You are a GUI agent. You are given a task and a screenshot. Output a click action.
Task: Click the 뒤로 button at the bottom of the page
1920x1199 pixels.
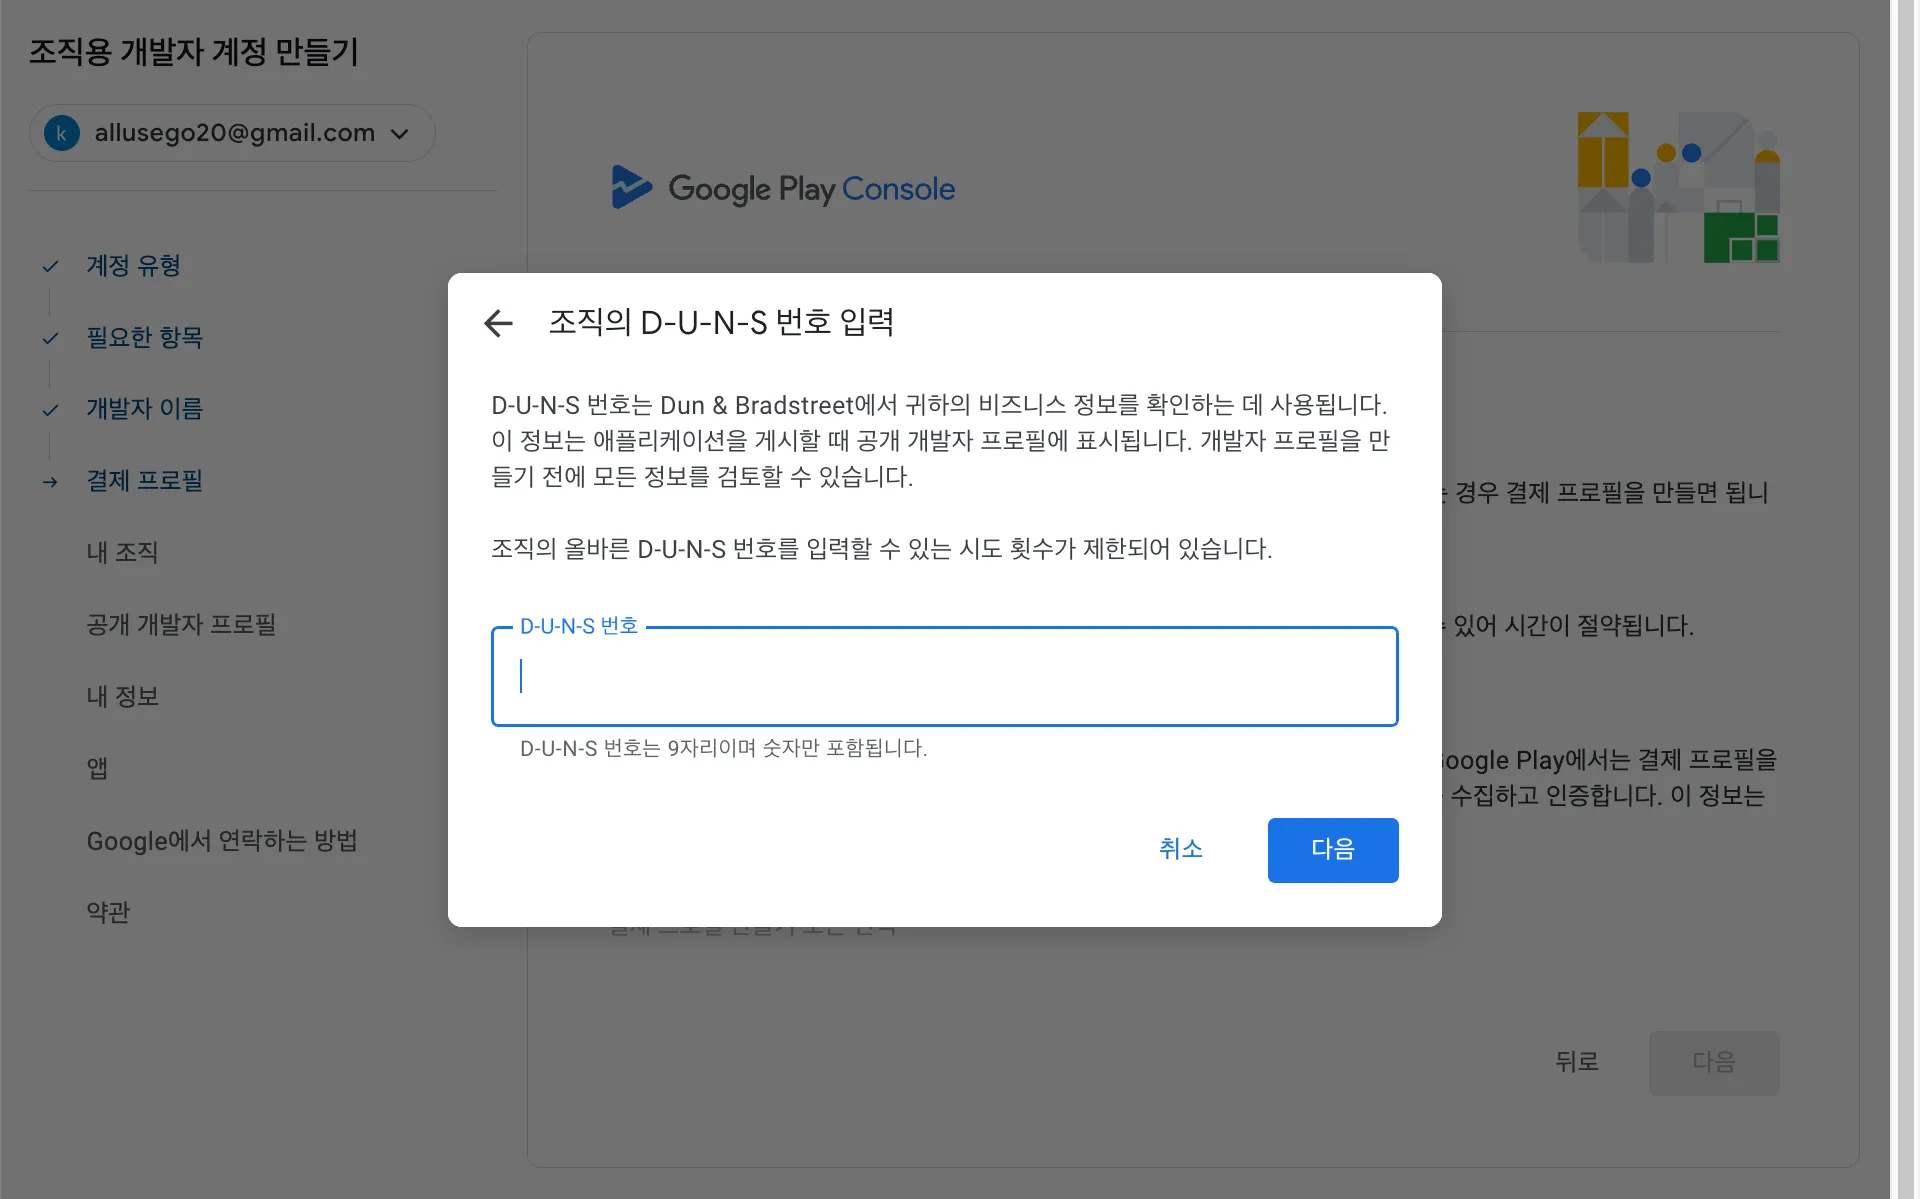click(x=1577, y=1062)
